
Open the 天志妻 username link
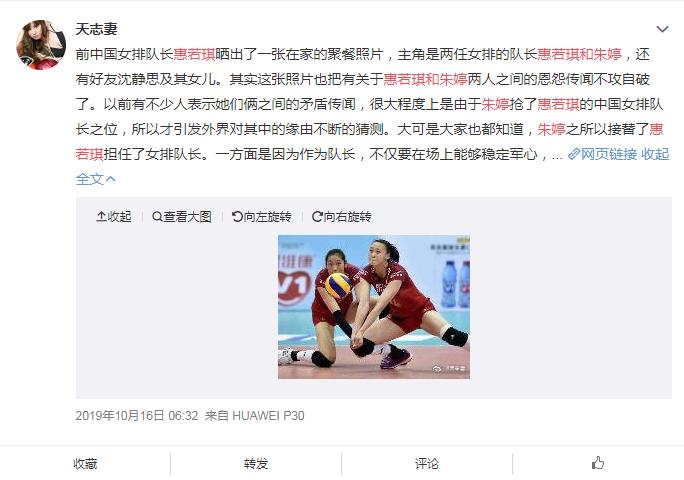point(96,29)
